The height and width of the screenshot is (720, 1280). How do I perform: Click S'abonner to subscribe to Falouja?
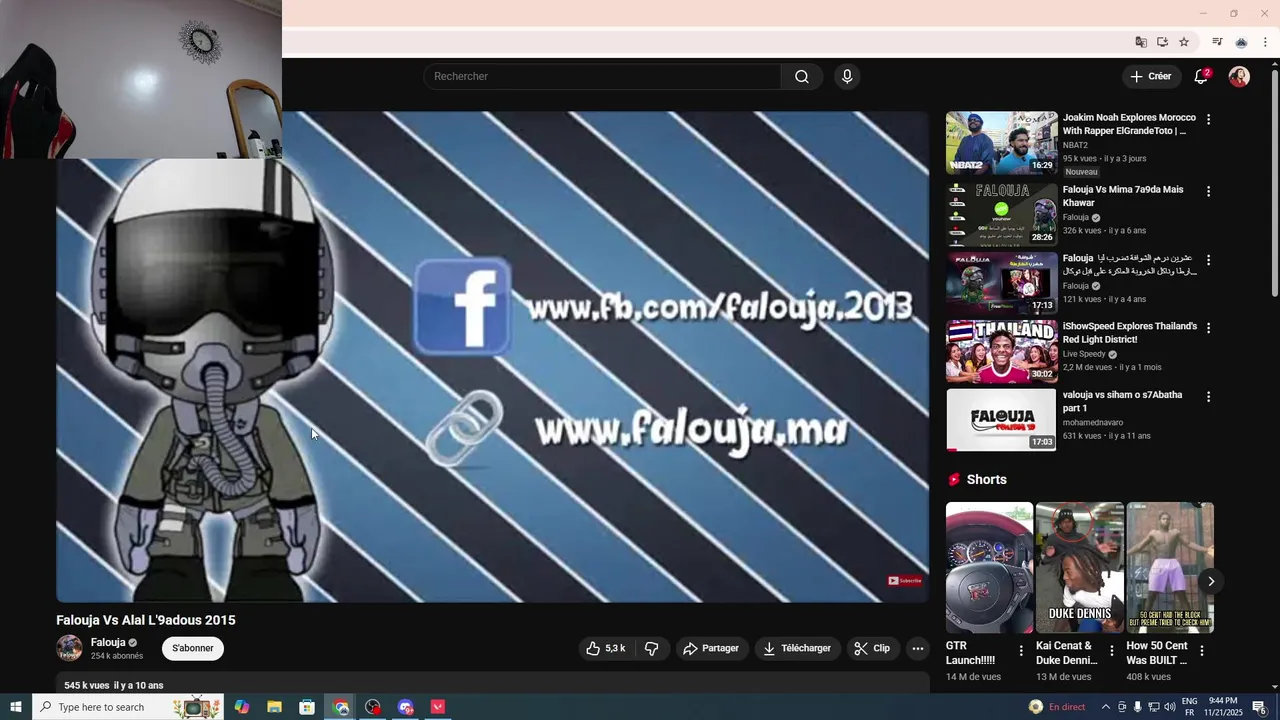click(x=193, y=649)
